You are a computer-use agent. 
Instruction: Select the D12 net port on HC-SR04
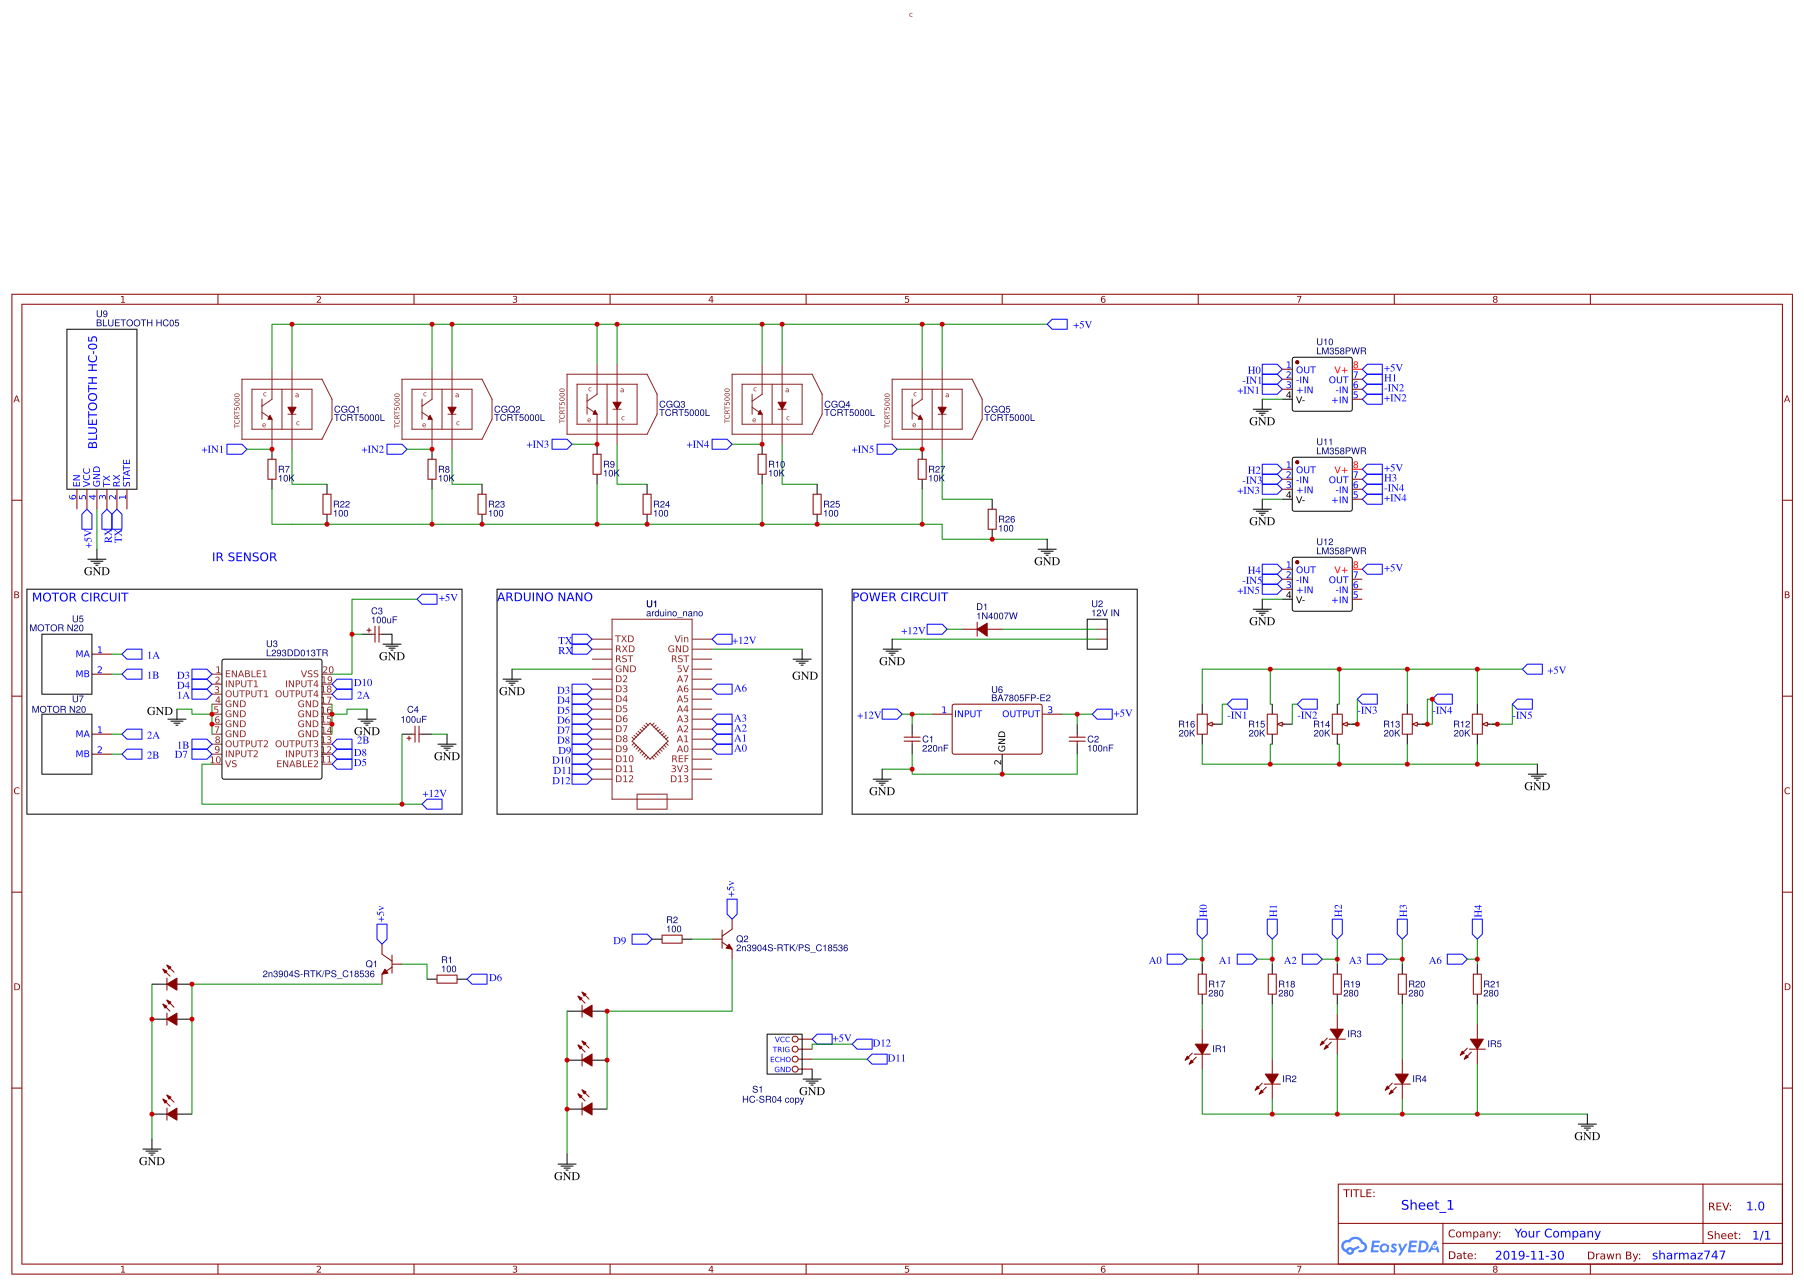(862, 1043)
